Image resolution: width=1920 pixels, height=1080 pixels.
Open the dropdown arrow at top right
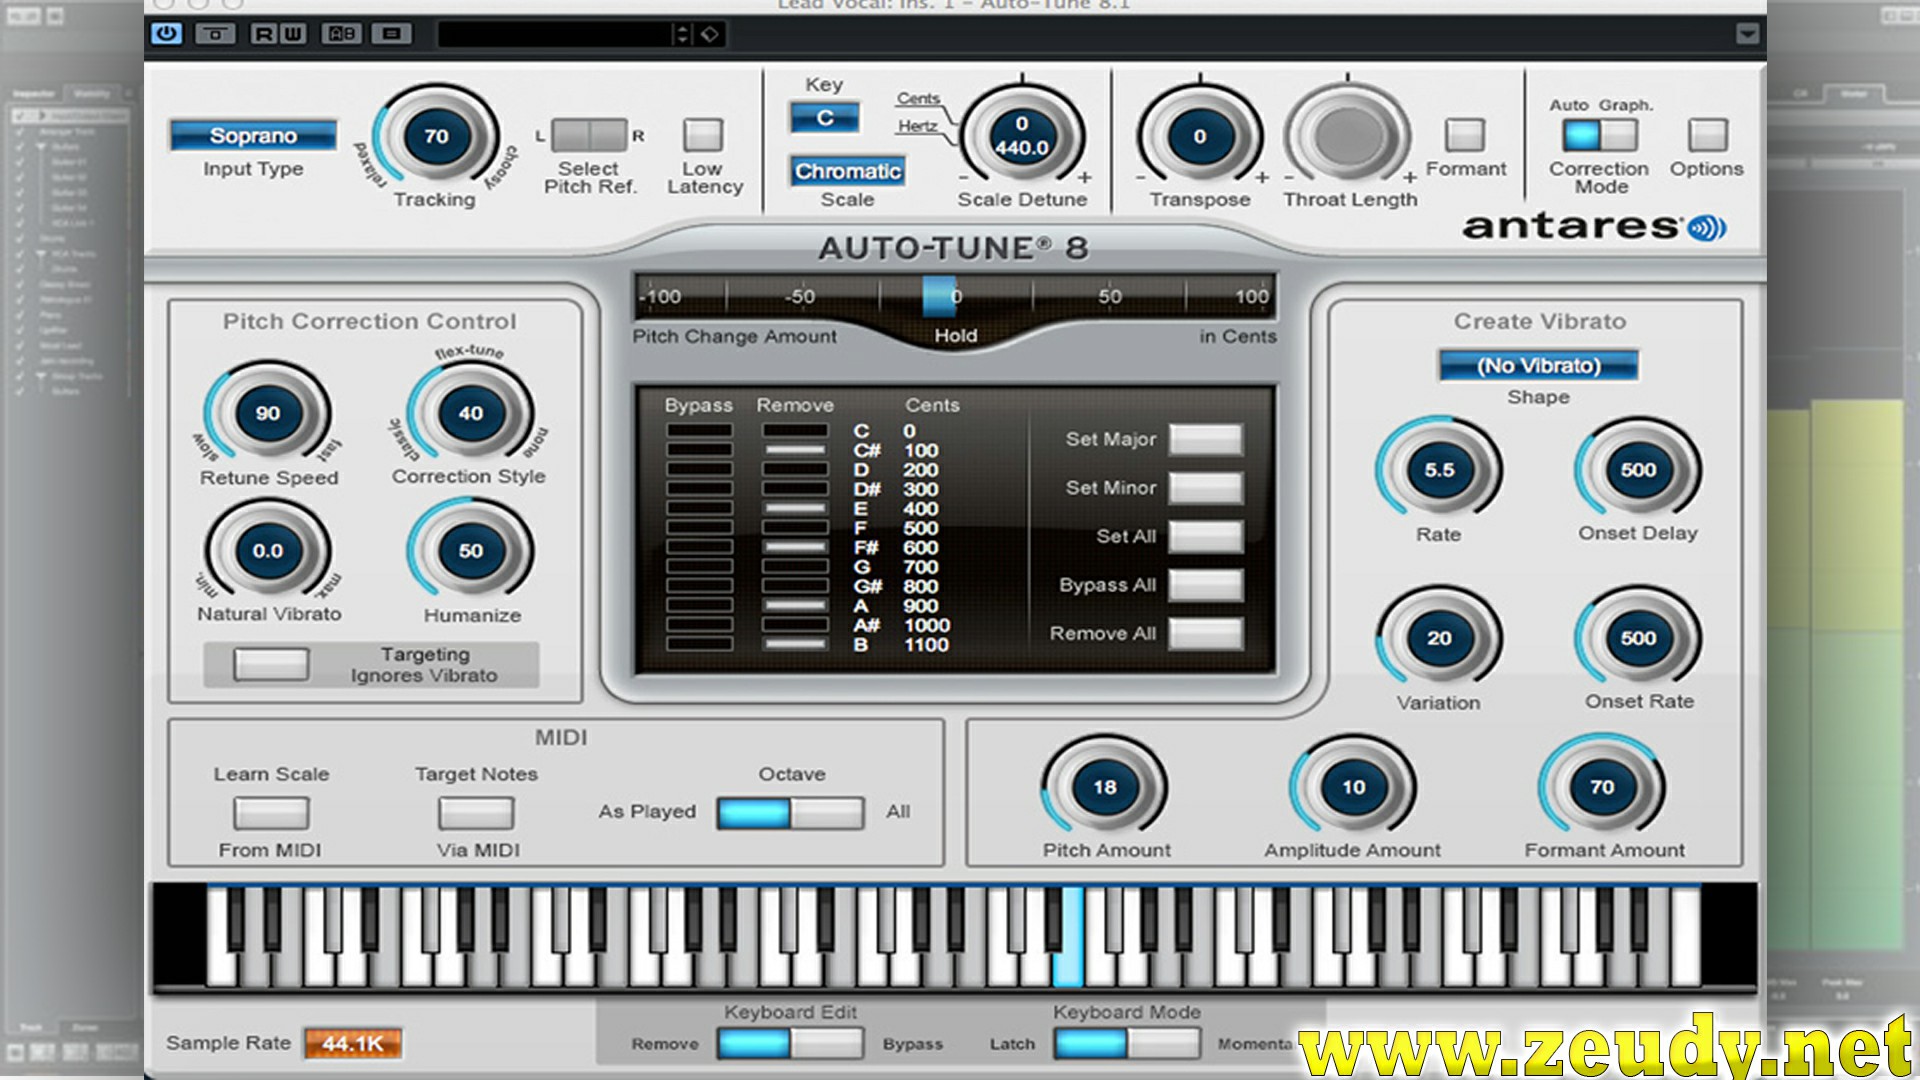pos(1748,33)
